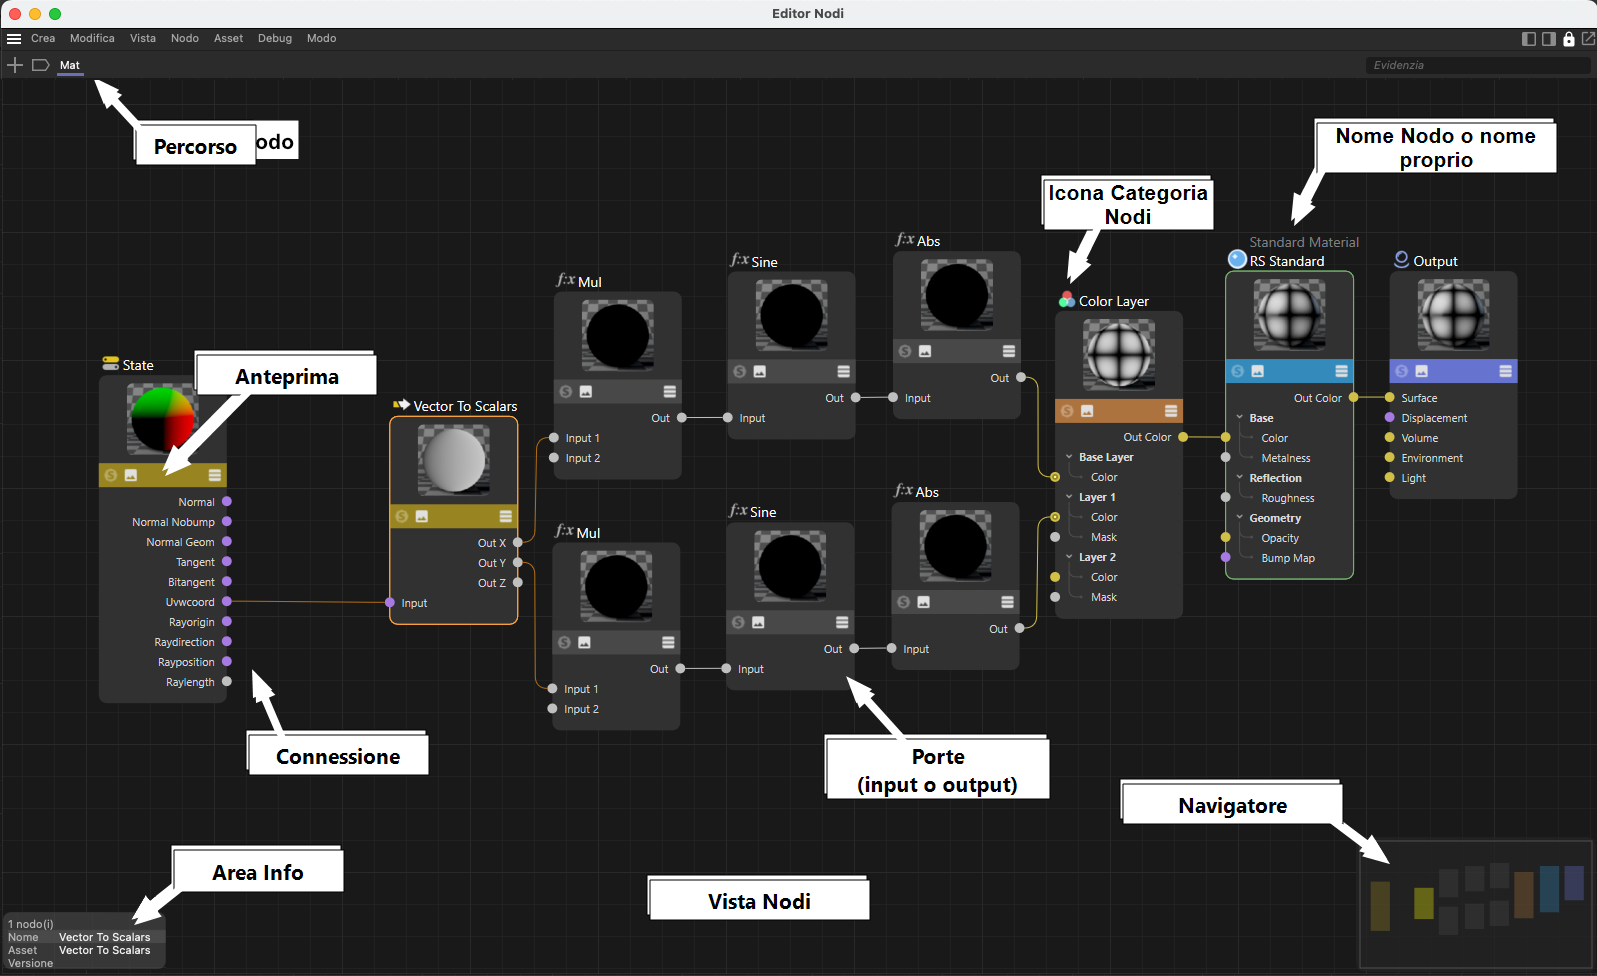Screen dimensions: 1597x976
Task: Collapse the Geometry group in RS Standard
Action: (1240, 518)
